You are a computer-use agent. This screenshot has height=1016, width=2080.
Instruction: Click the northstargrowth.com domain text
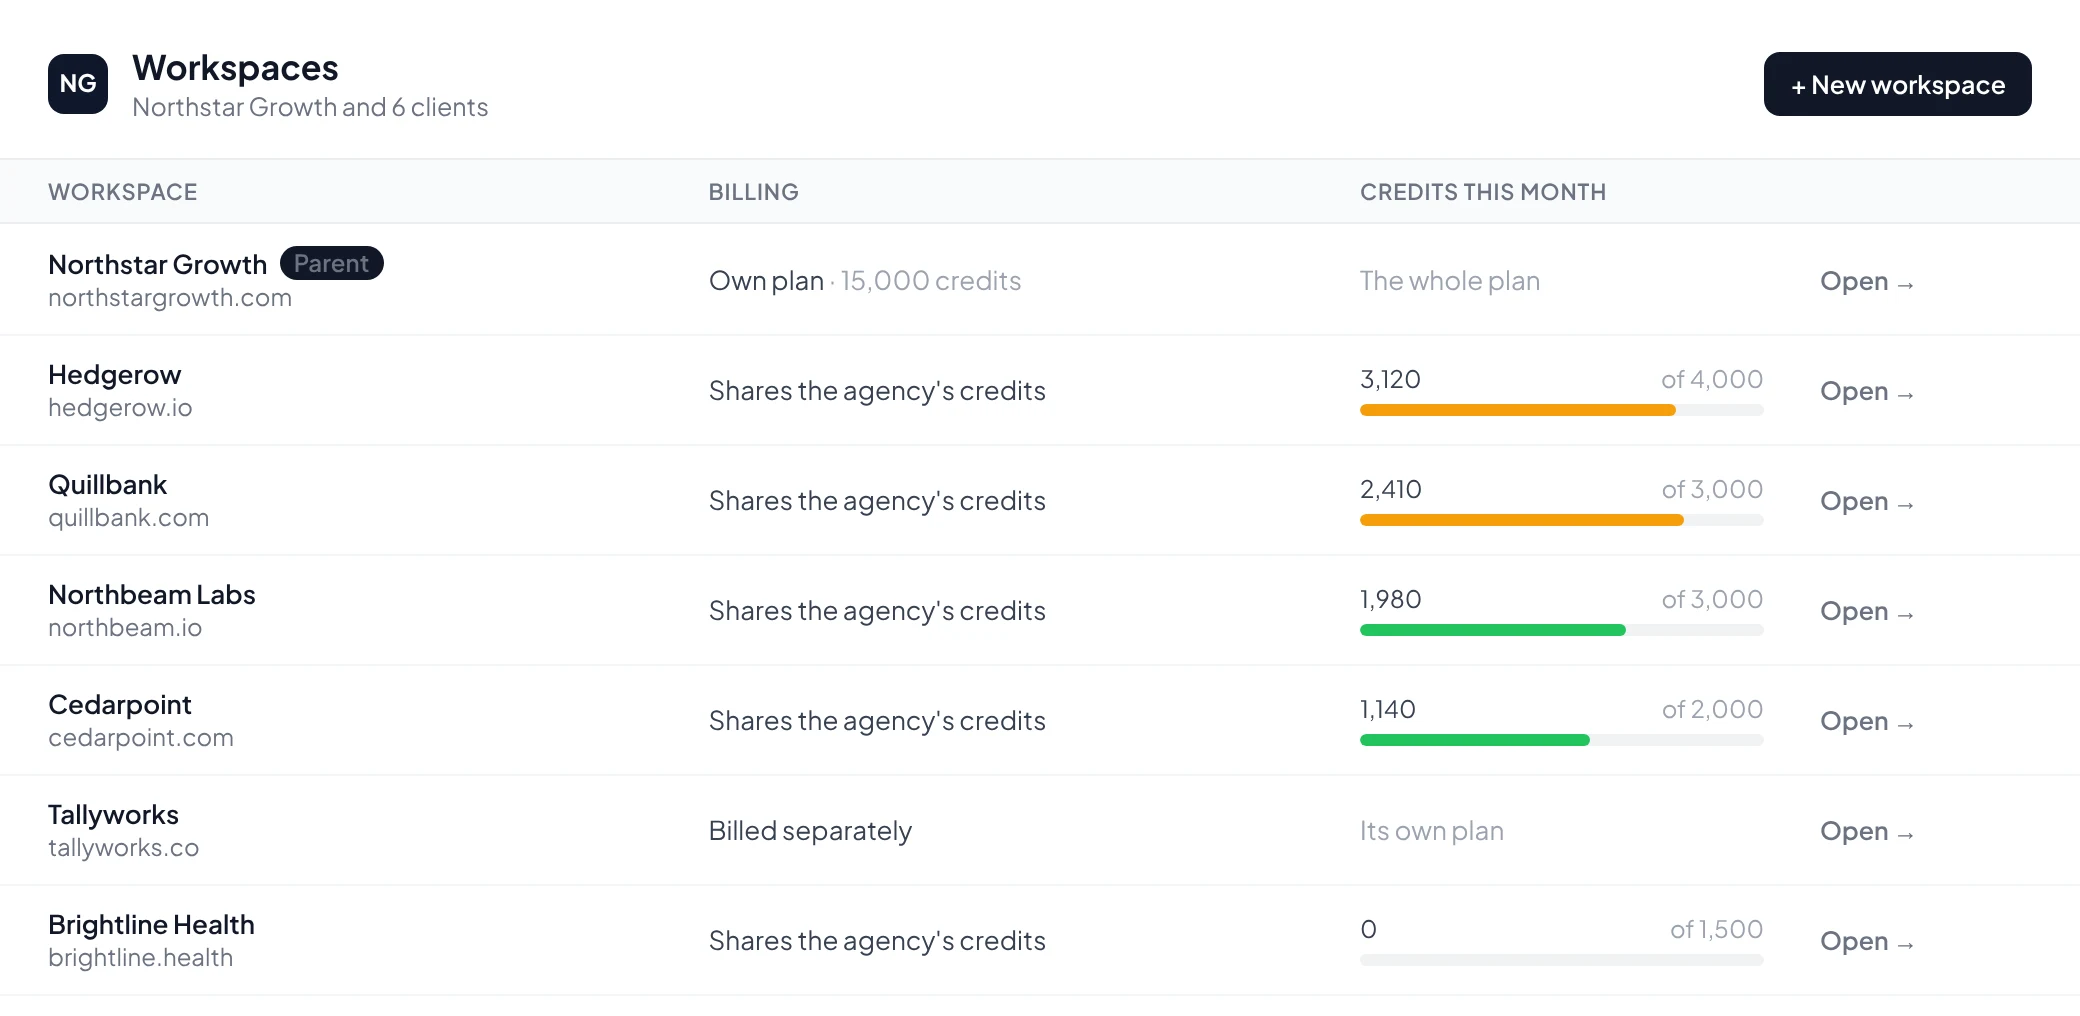click(x=170, y=298)
